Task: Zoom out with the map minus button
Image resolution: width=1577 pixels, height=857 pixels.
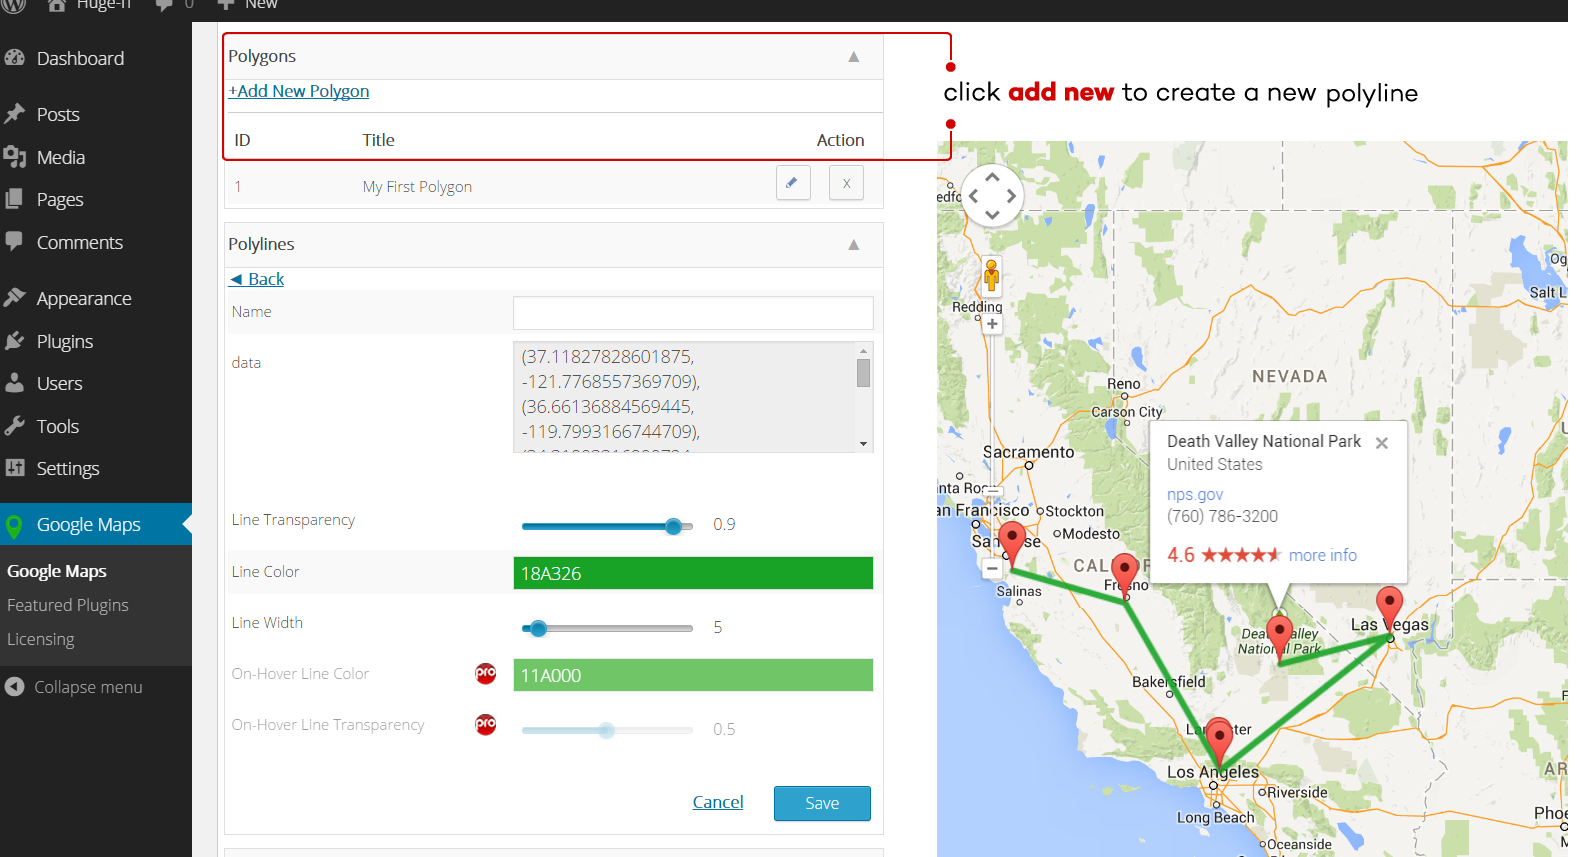Action: [x=992, y=568]
